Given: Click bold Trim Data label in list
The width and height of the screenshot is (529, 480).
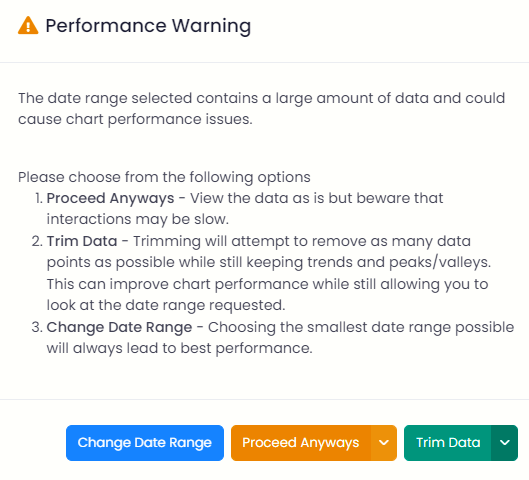Looking at the screenshot, I should pos(82,241).
